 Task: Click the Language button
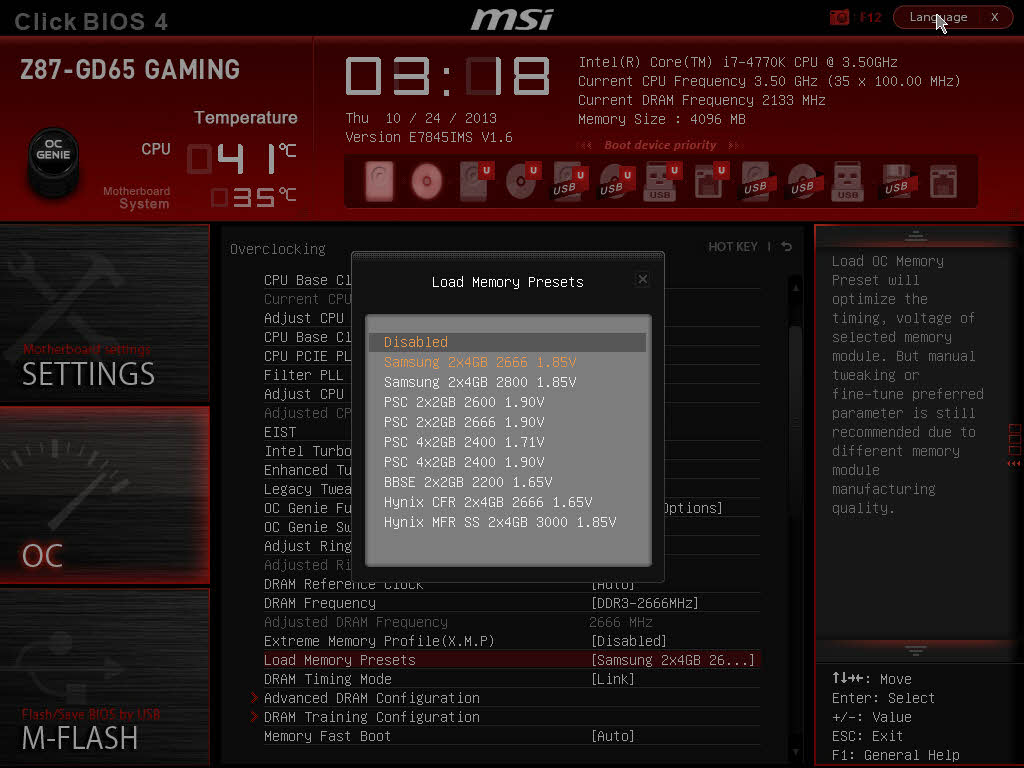click(x=939, y=17)
